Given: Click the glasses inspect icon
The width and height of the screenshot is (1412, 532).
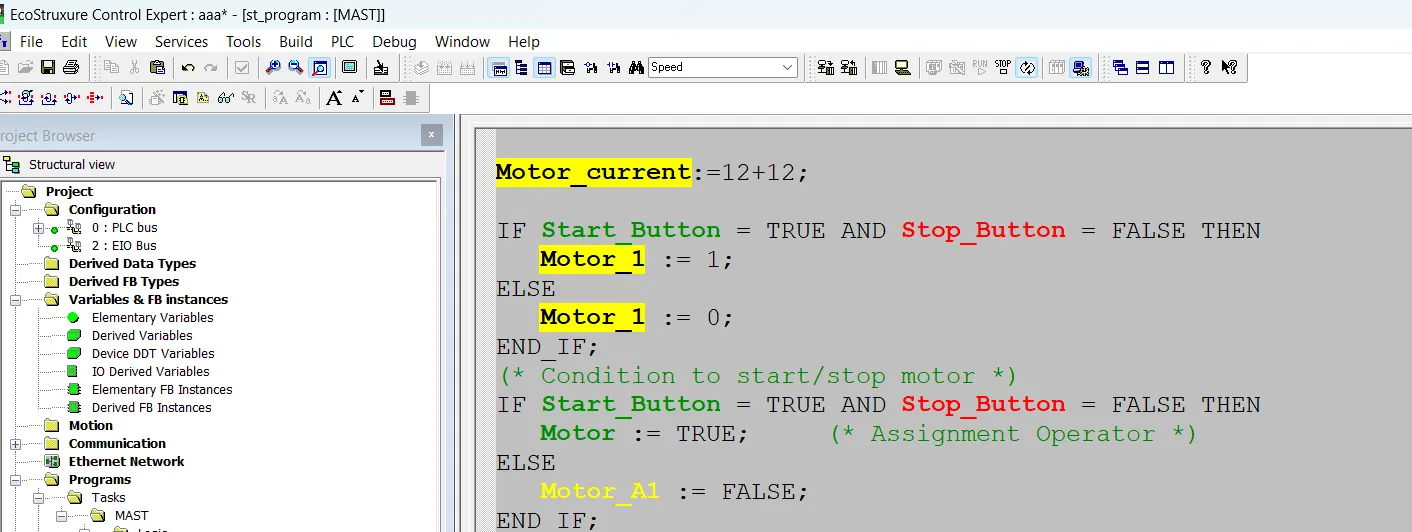Looking at the screenshot, I should (226, 97).
